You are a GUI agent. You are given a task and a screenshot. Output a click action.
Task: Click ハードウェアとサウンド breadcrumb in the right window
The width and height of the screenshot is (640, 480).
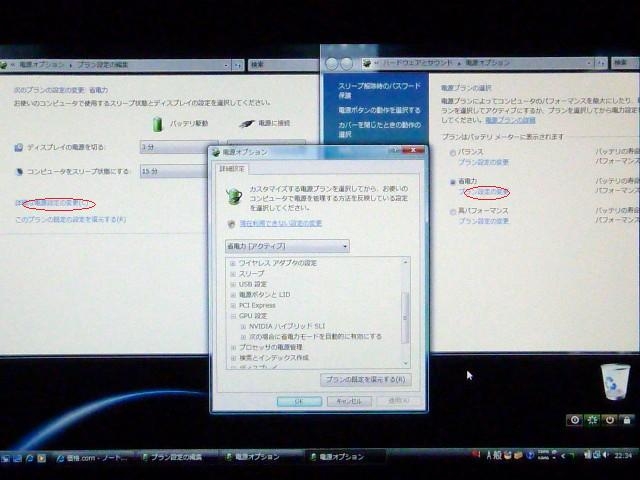coord(418,62)
